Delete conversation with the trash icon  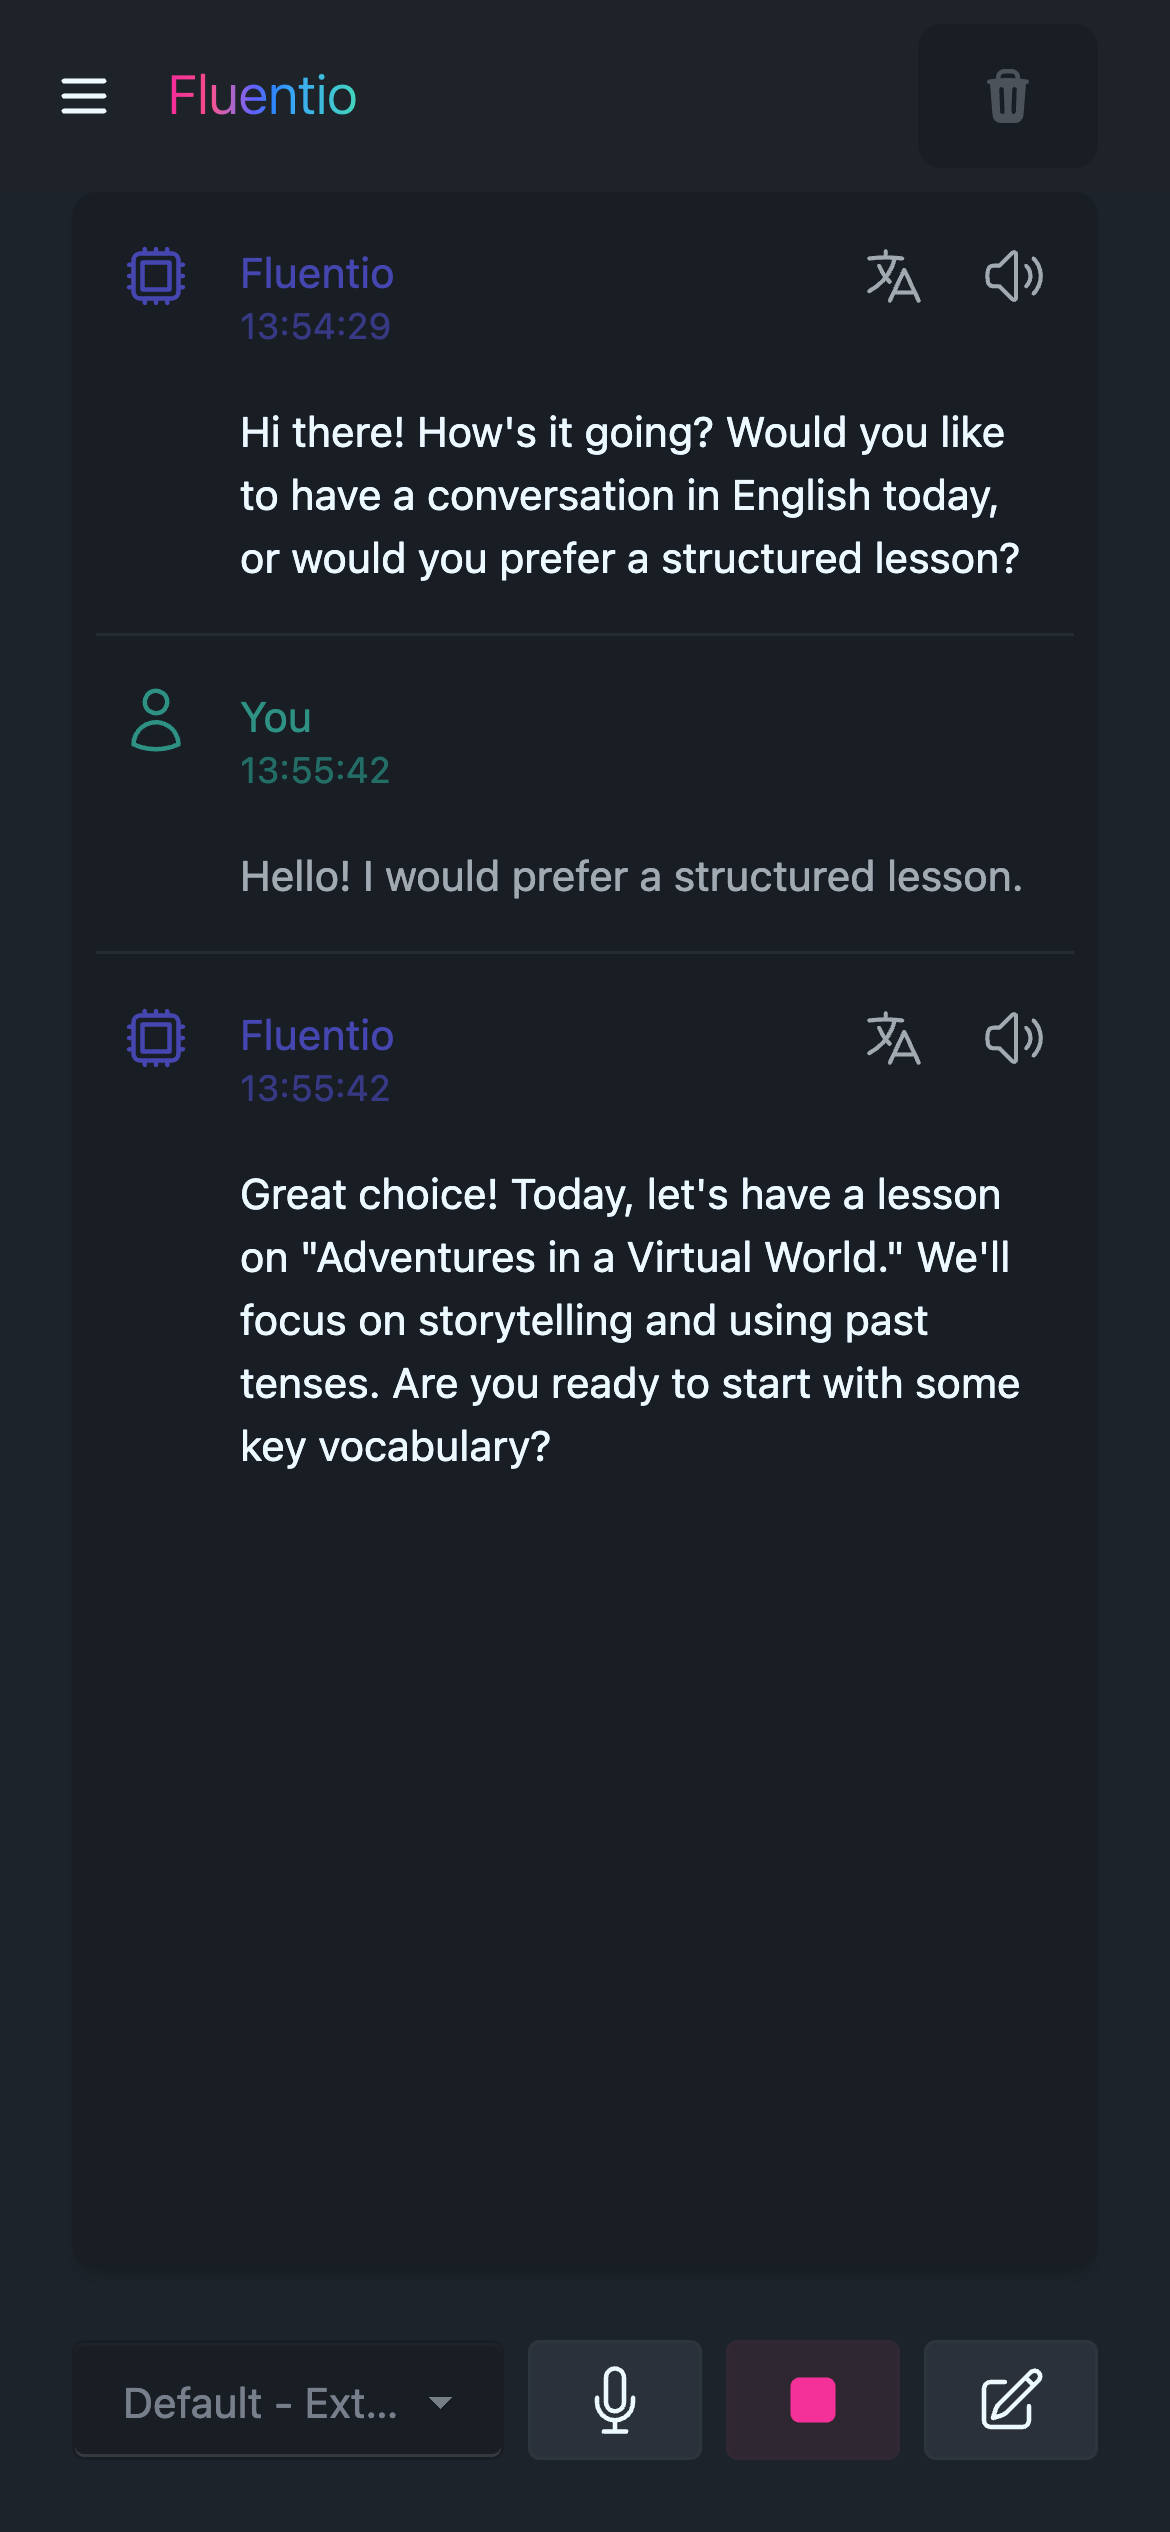pos(1007,96)
